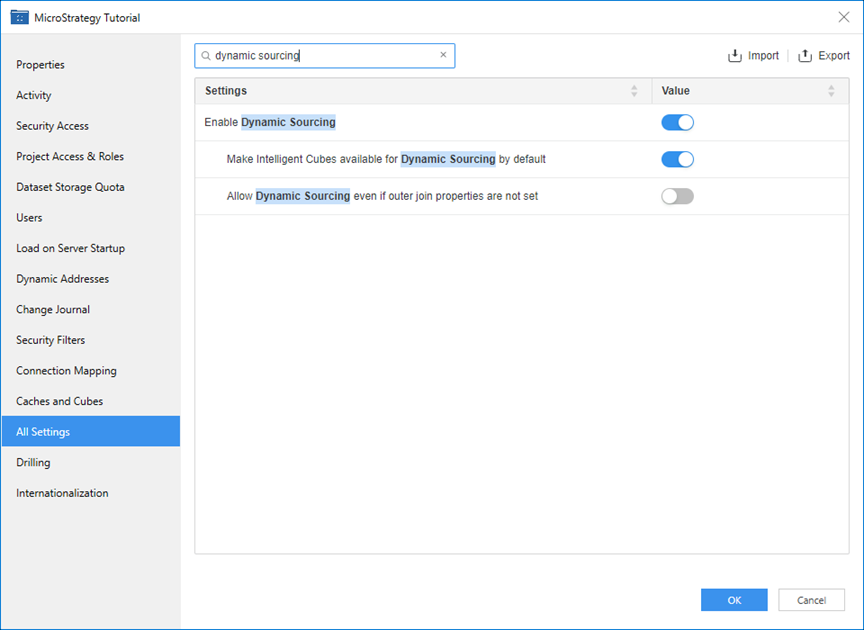Sort by the Value column arrows
This screenshot has width=864, height=630.
[x=831, y=91]
